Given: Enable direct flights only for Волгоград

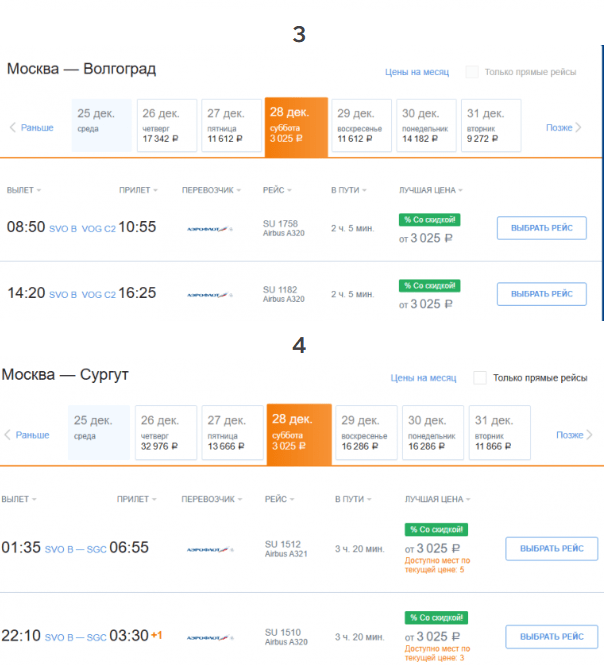Looking at the screenshot, I should click(x=473, y=72).
